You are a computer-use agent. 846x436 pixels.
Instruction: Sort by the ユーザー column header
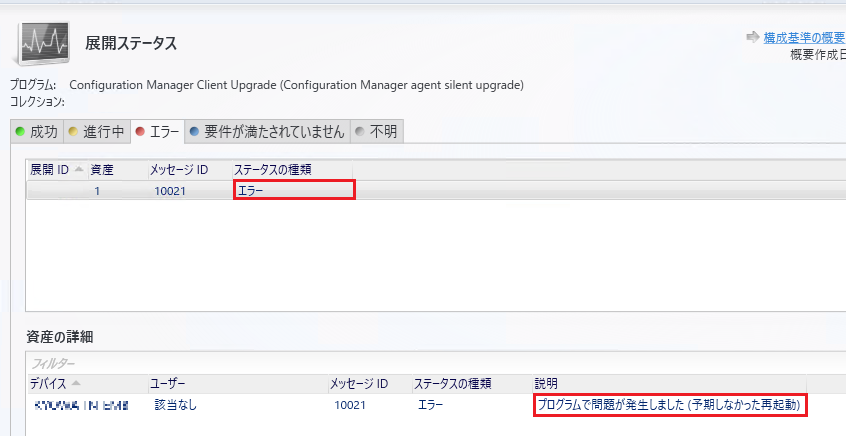[x=238, y=384]
